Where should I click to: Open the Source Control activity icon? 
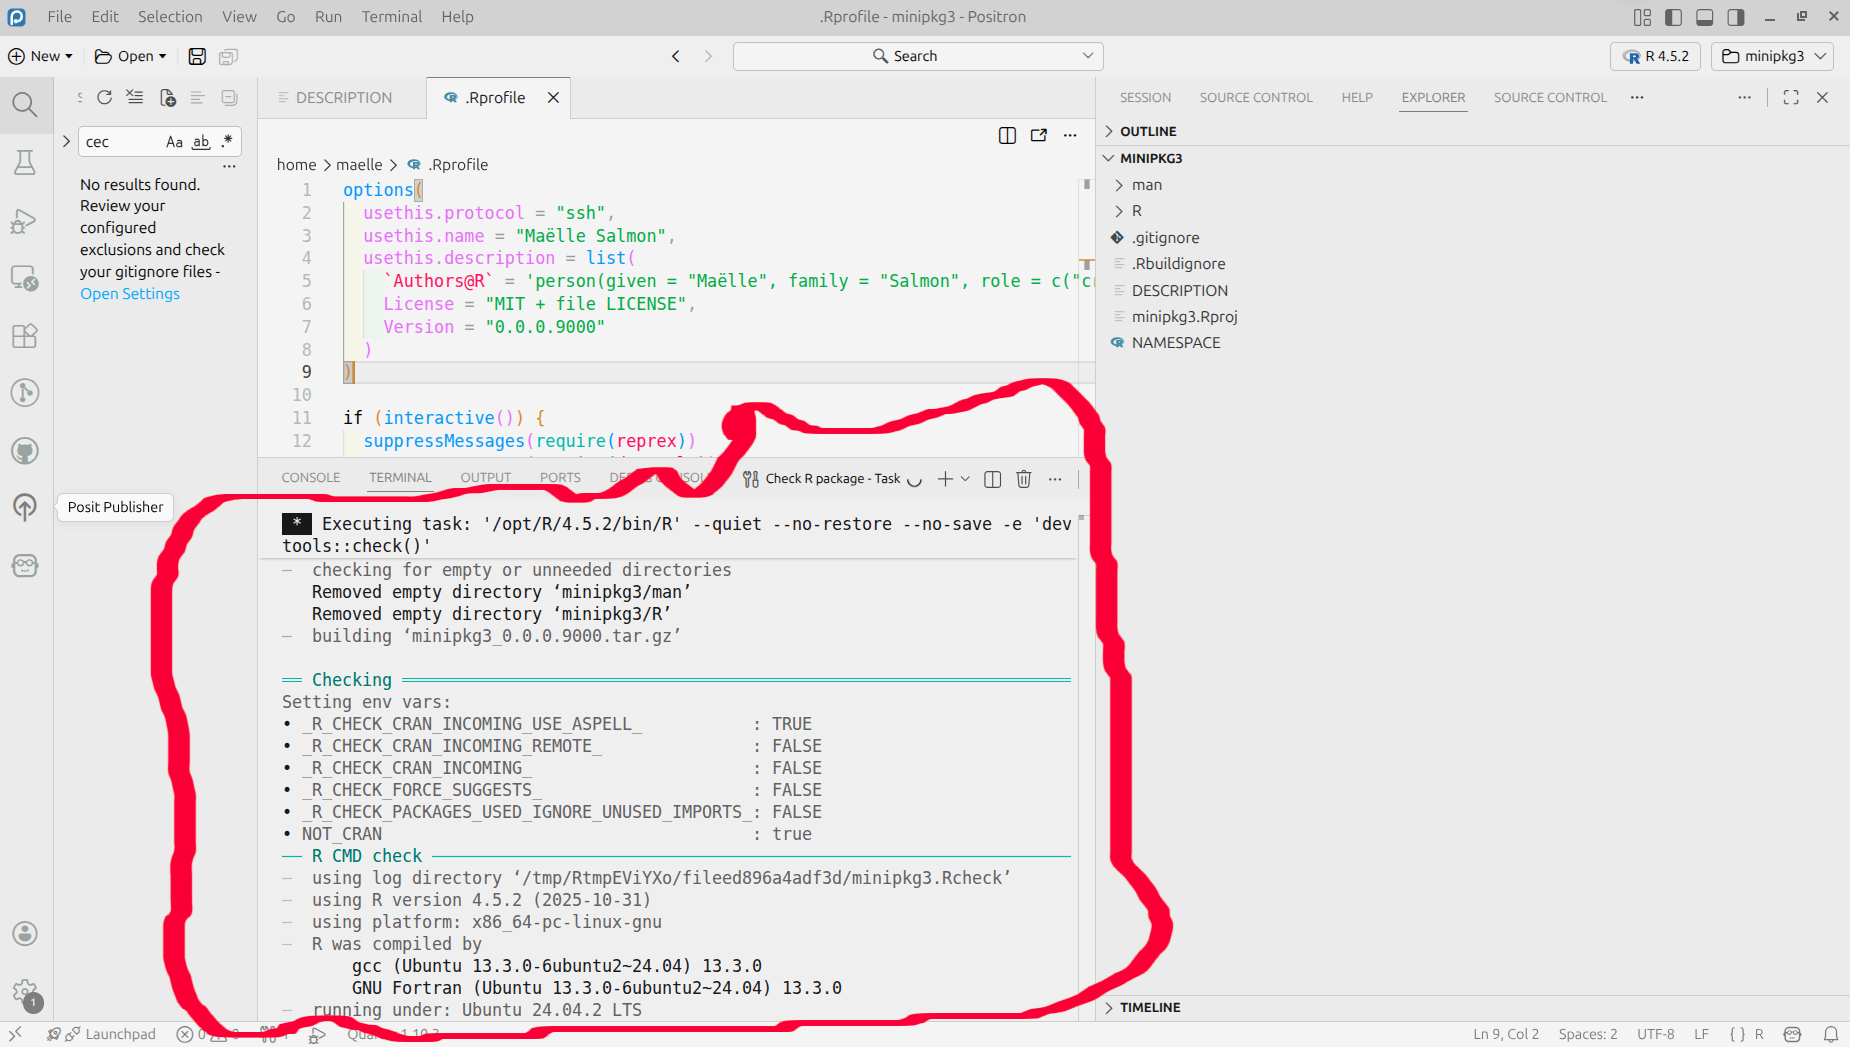(x=25, y=393)
